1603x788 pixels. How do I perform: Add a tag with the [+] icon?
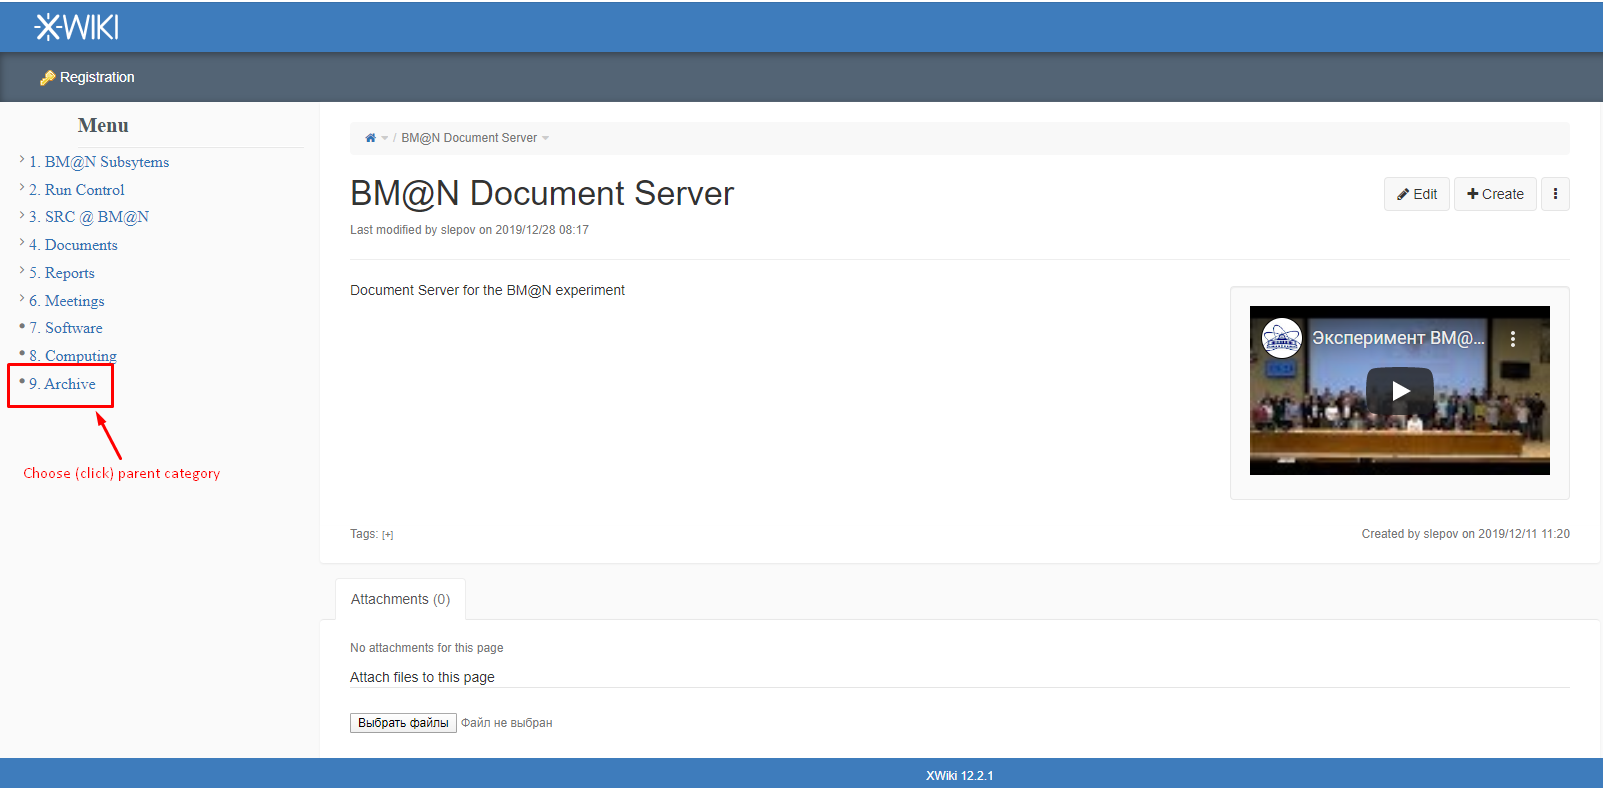pyautogui.click(x=388, y=535)
